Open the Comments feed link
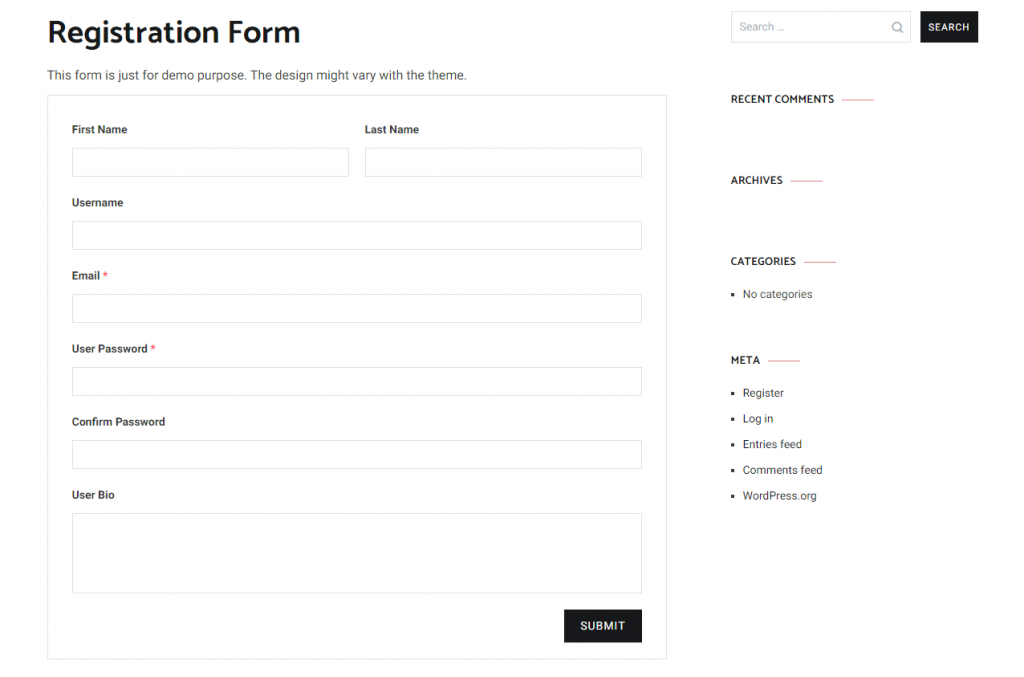The width and height of the screenshot is (1024, 677). [782, 470]
